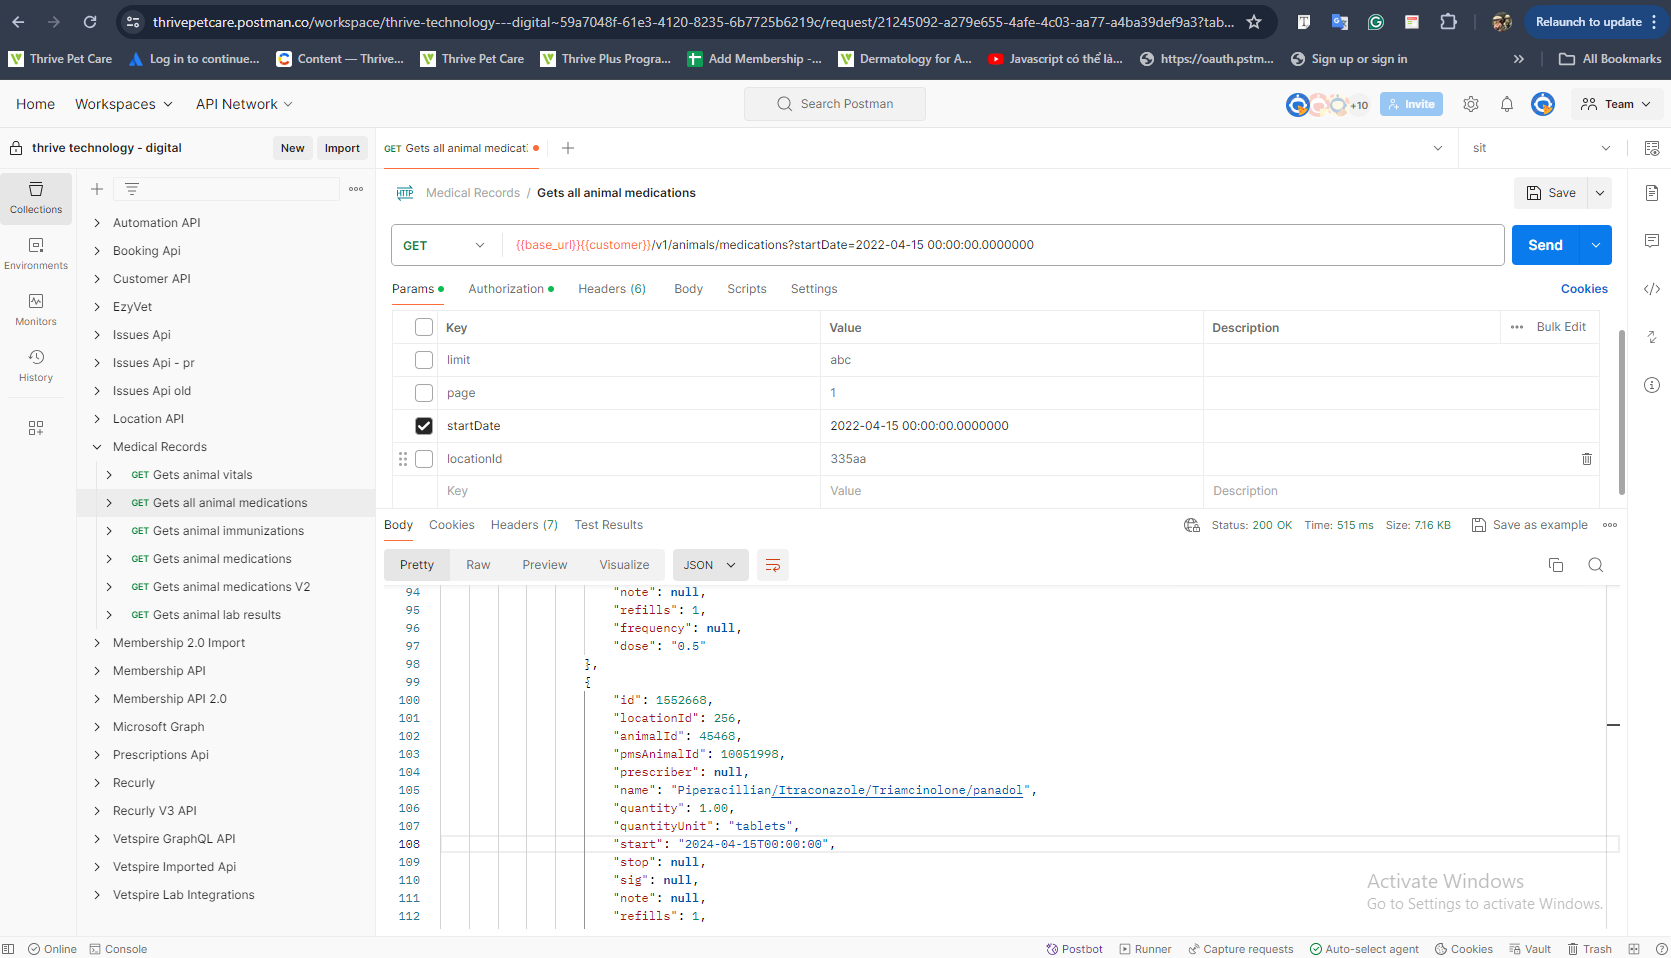Image resolution: width=1671 pixels, height=958 pixels.
Task: Open the Save options dropdown arrow
Action: tap(1600, 193)
